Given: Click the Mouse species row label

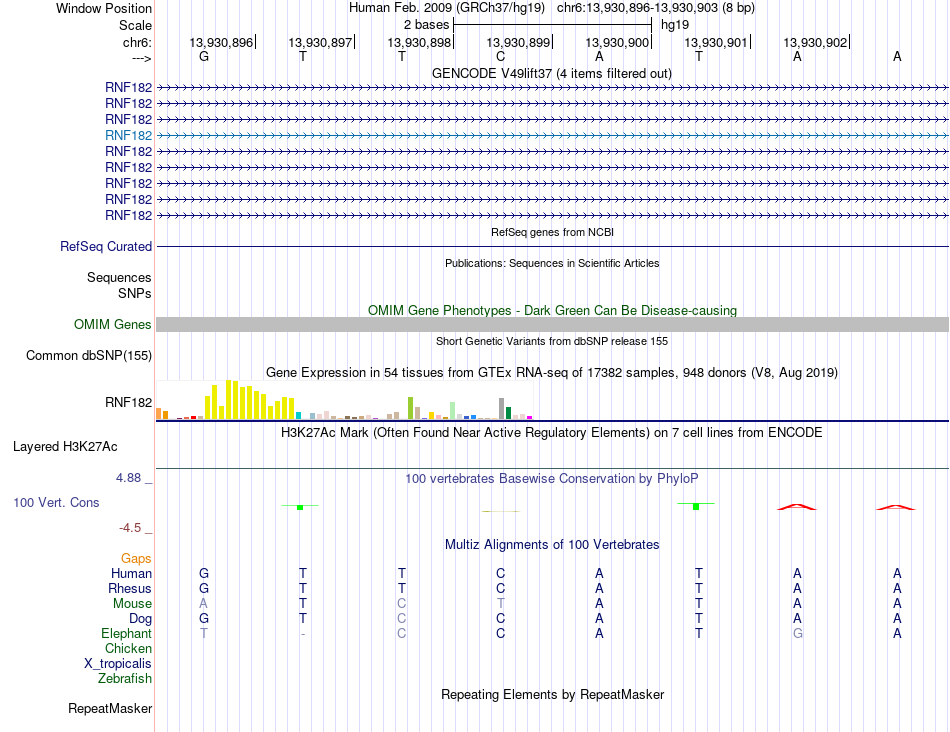Looking at the screenshot, I should (132, 604).
